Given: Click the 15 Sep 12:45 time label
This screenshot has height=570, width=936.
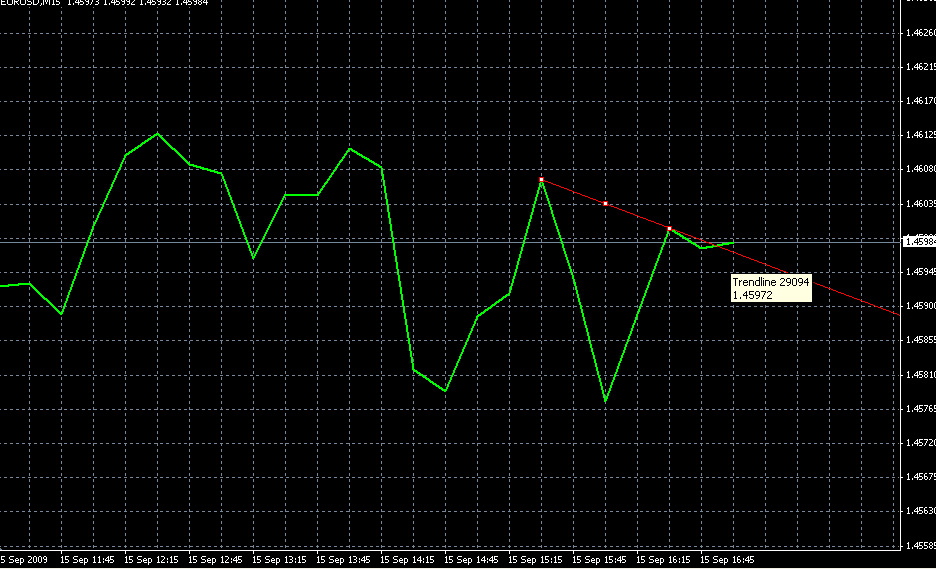Looking at the screenshot, I should click(215, 560).
